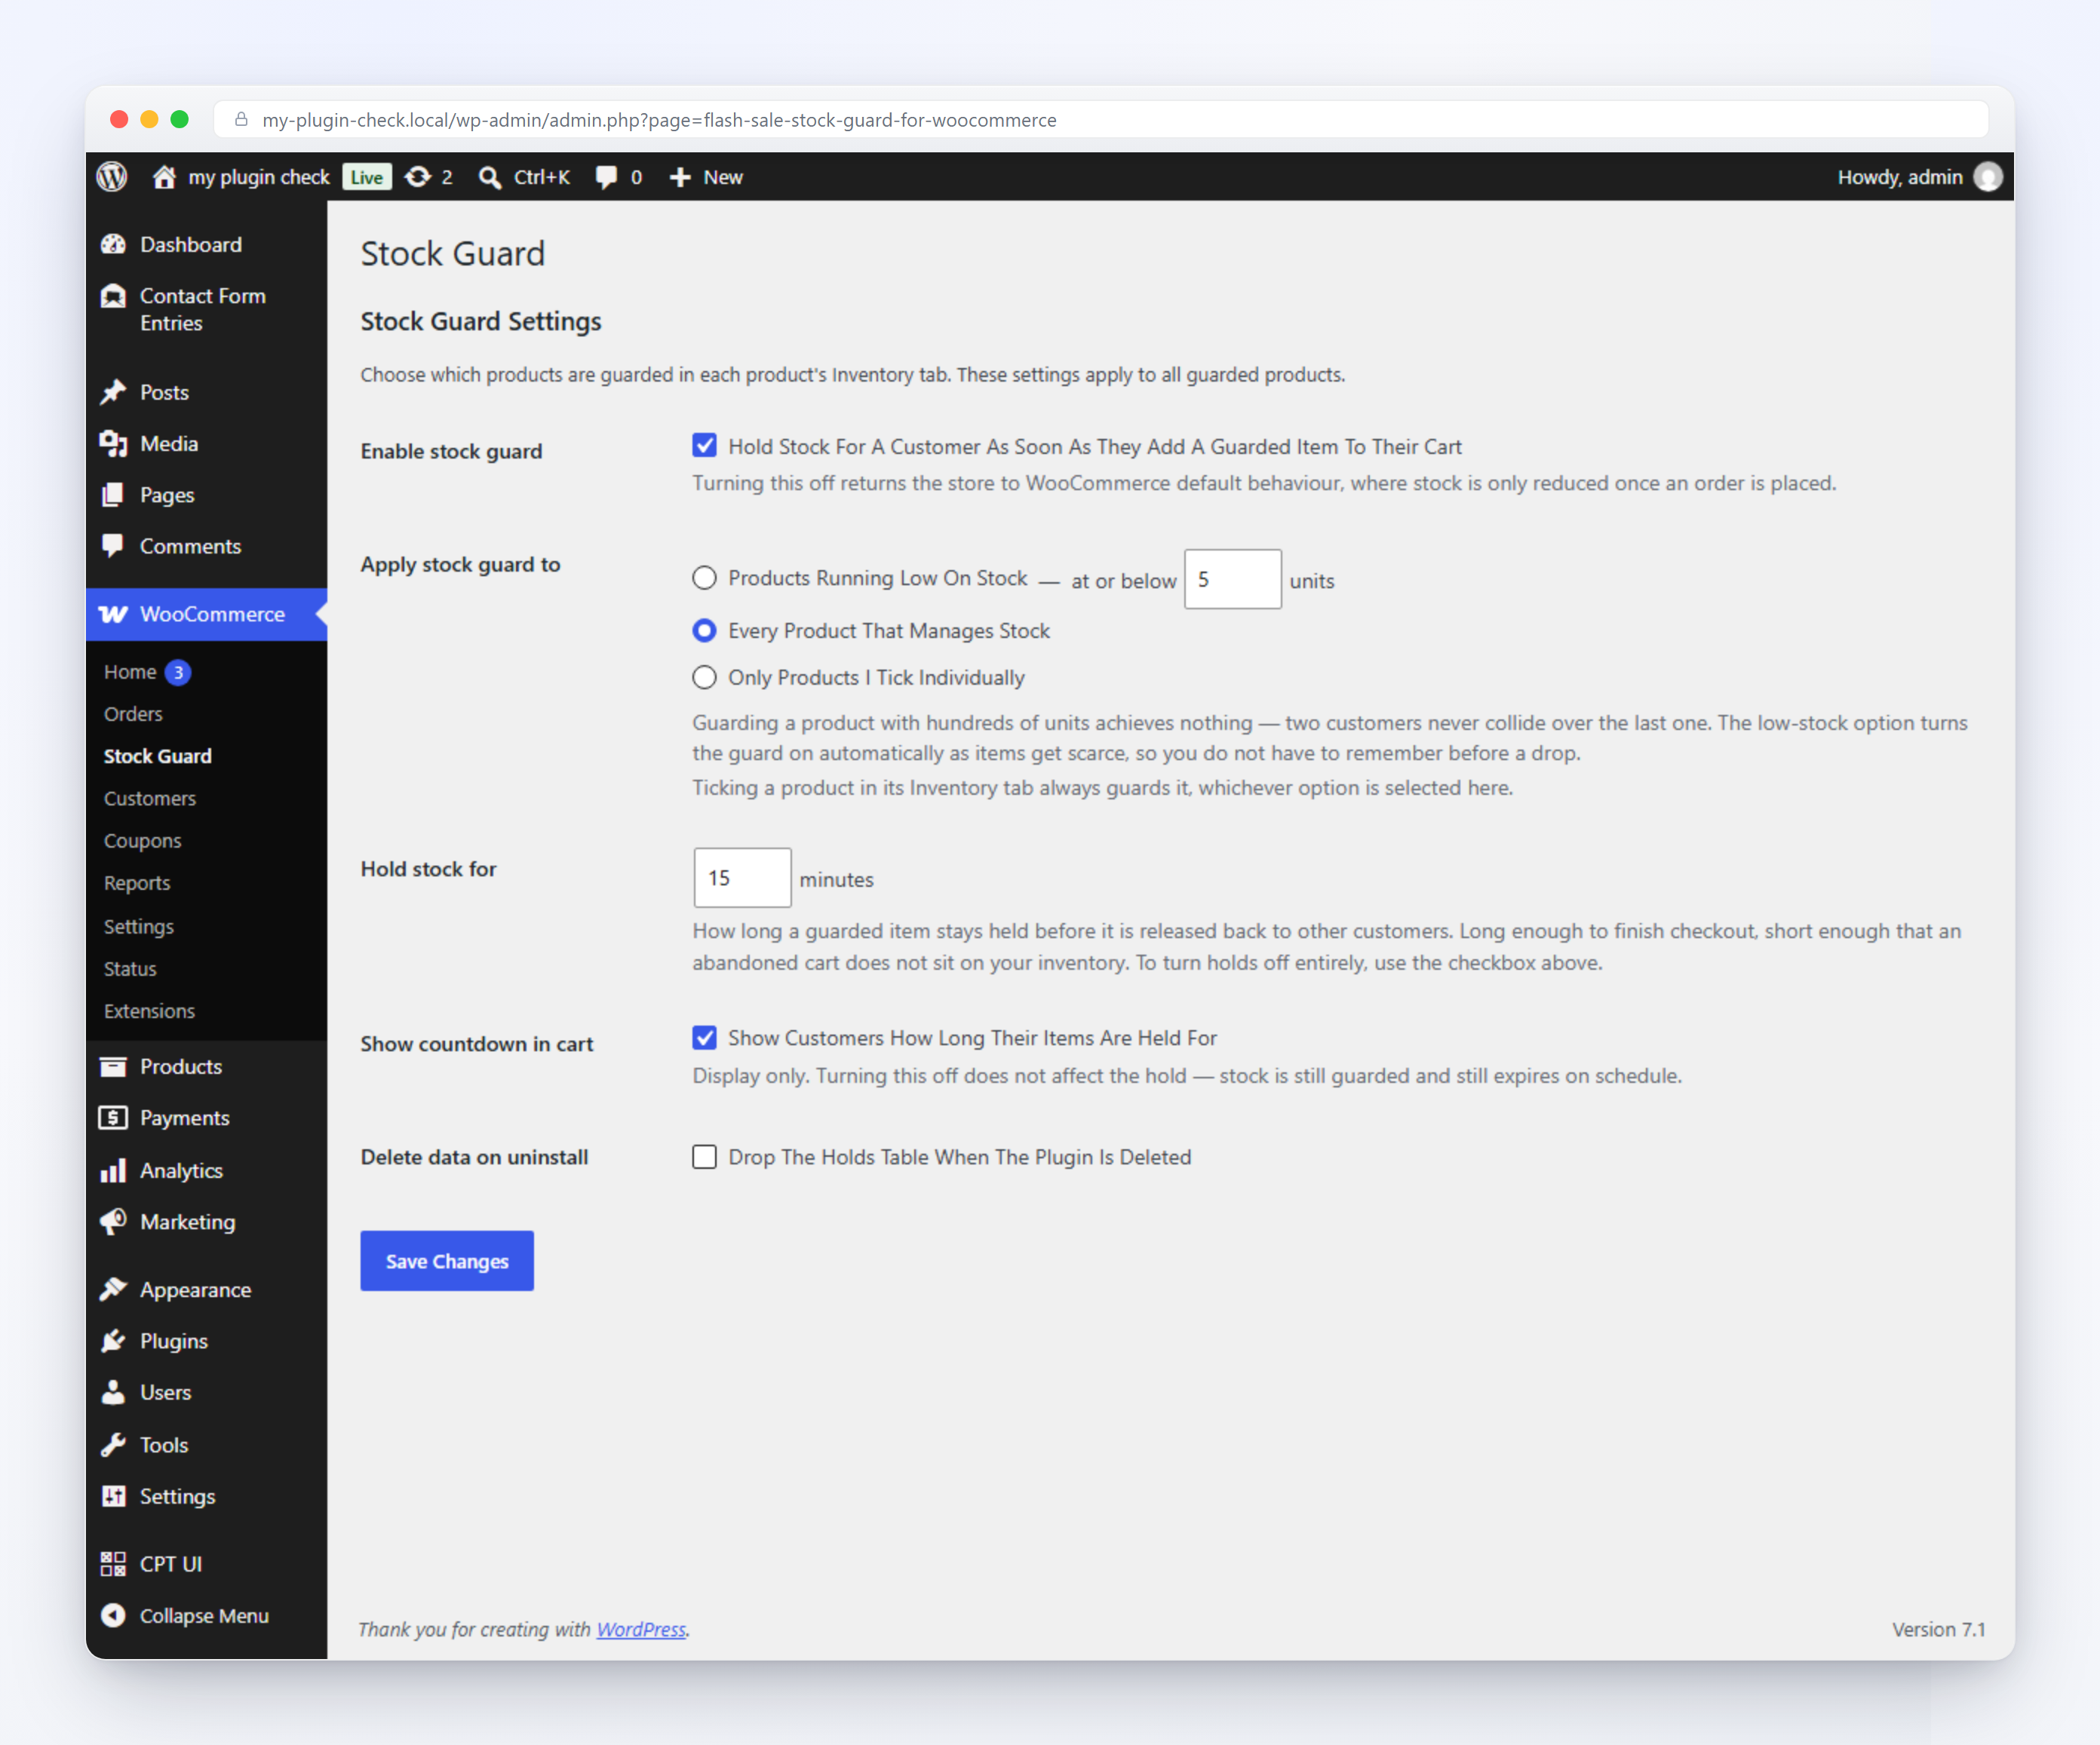Click the Comments bubble icon in sidebar
2100x1745 pixels.
(113, 546)
